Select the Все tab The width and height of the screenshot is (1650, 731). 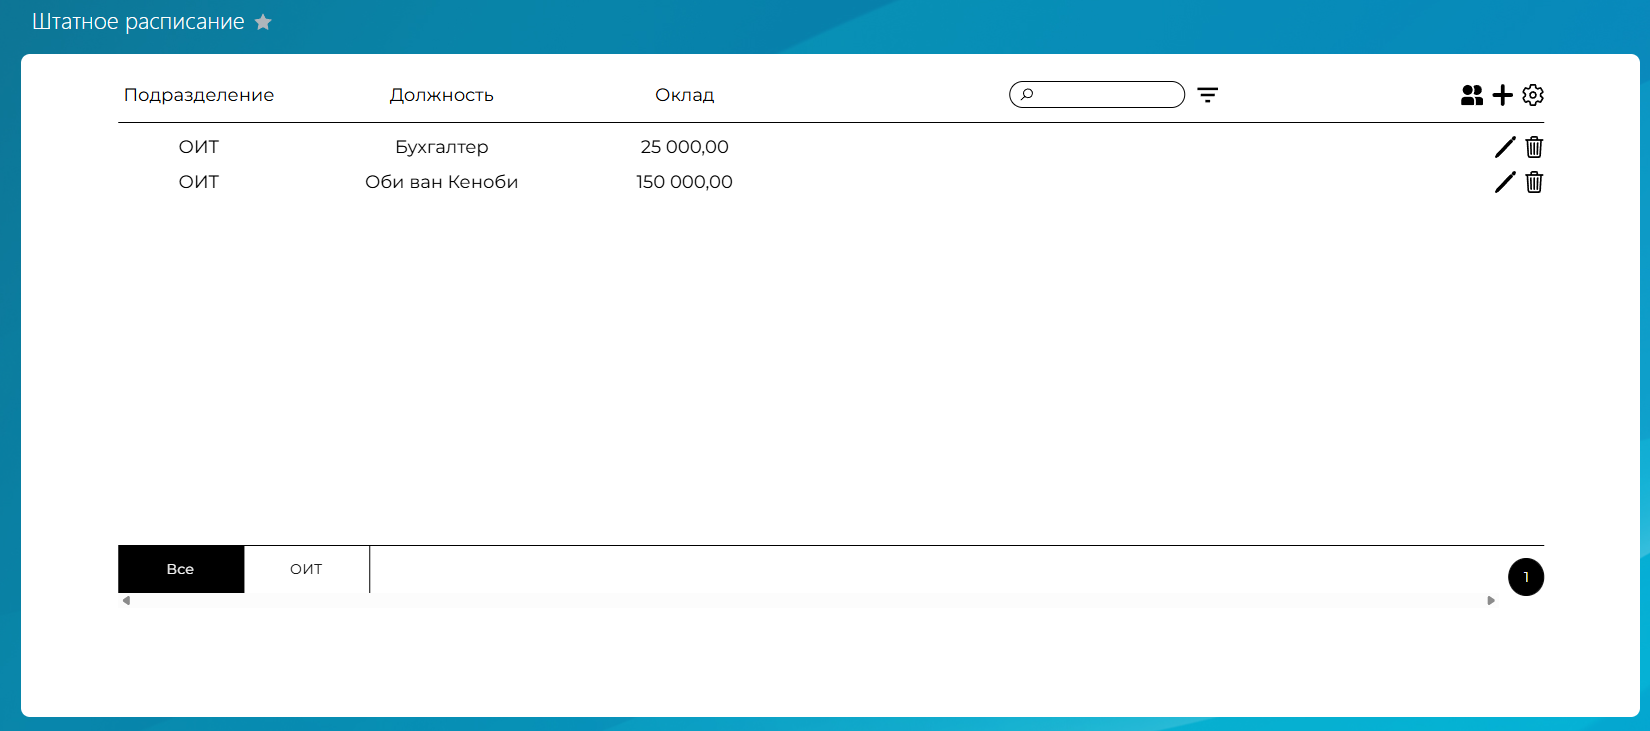click(181, 569)
